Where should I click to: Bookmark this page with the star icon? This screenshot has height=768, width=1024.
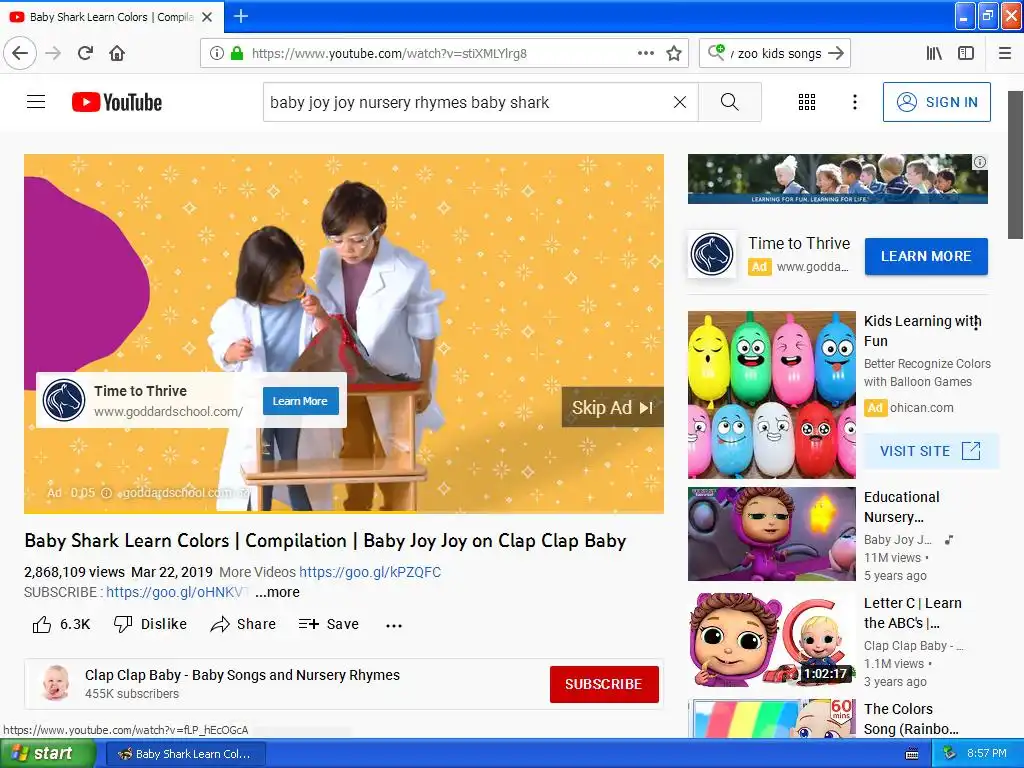coord(674,53)
